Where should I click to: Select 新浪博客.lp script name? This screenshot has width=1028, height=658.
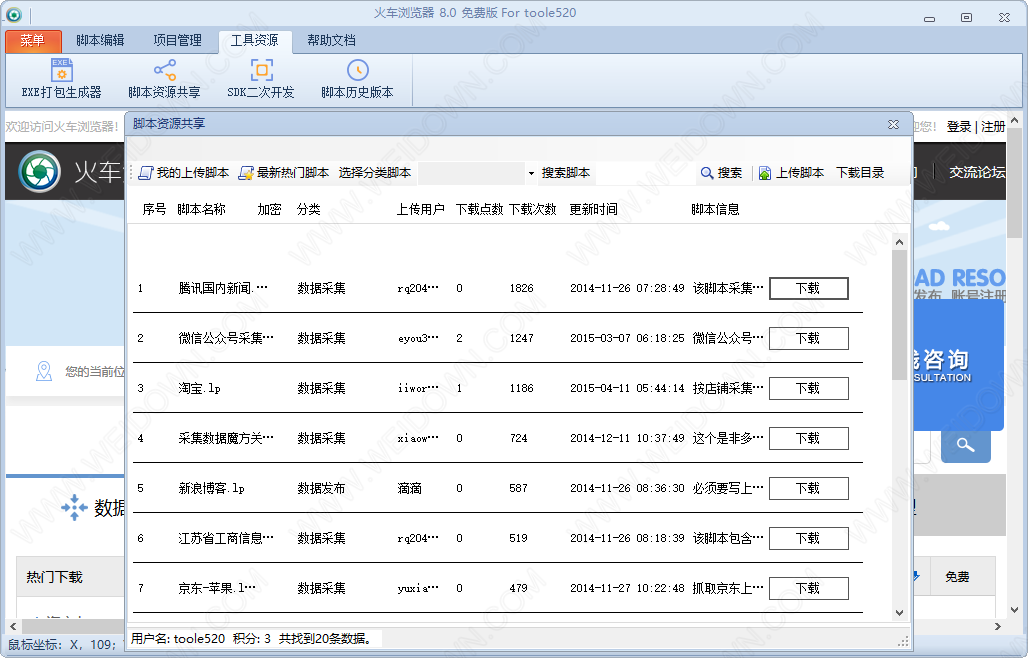coord(211,488)
